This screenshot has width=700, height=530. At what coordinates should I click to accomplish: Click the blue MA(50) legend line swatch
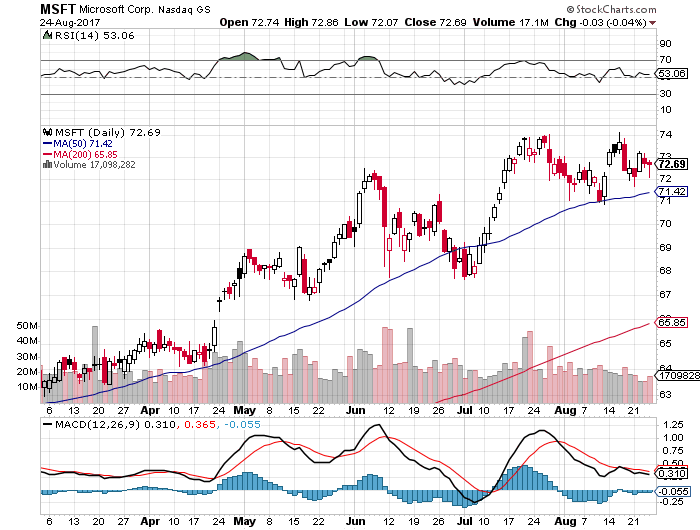[47, 144]
